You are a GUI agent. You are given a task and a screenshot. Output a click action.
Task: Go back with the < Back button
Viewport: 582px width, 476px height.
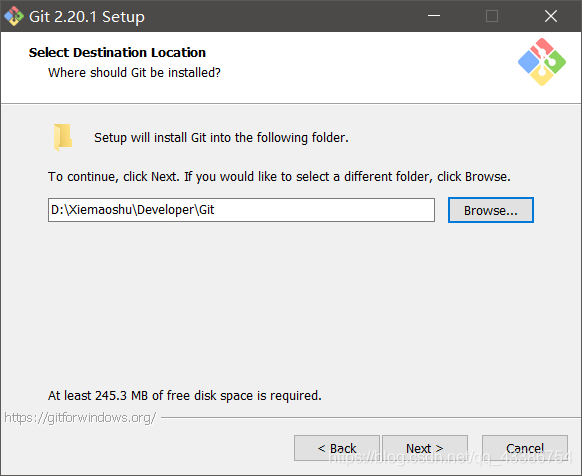(x=337, y=448)
